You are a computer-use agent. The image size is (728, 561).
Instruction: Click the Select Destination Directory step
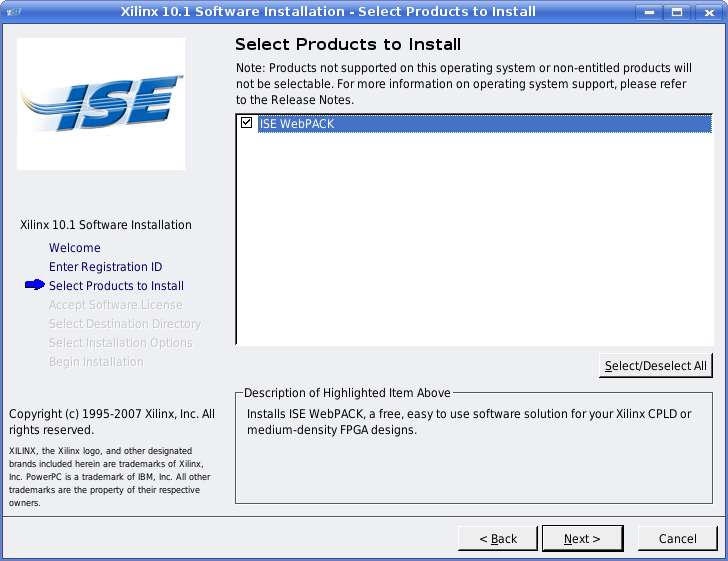pyautogui.click(x=125, y=324)
